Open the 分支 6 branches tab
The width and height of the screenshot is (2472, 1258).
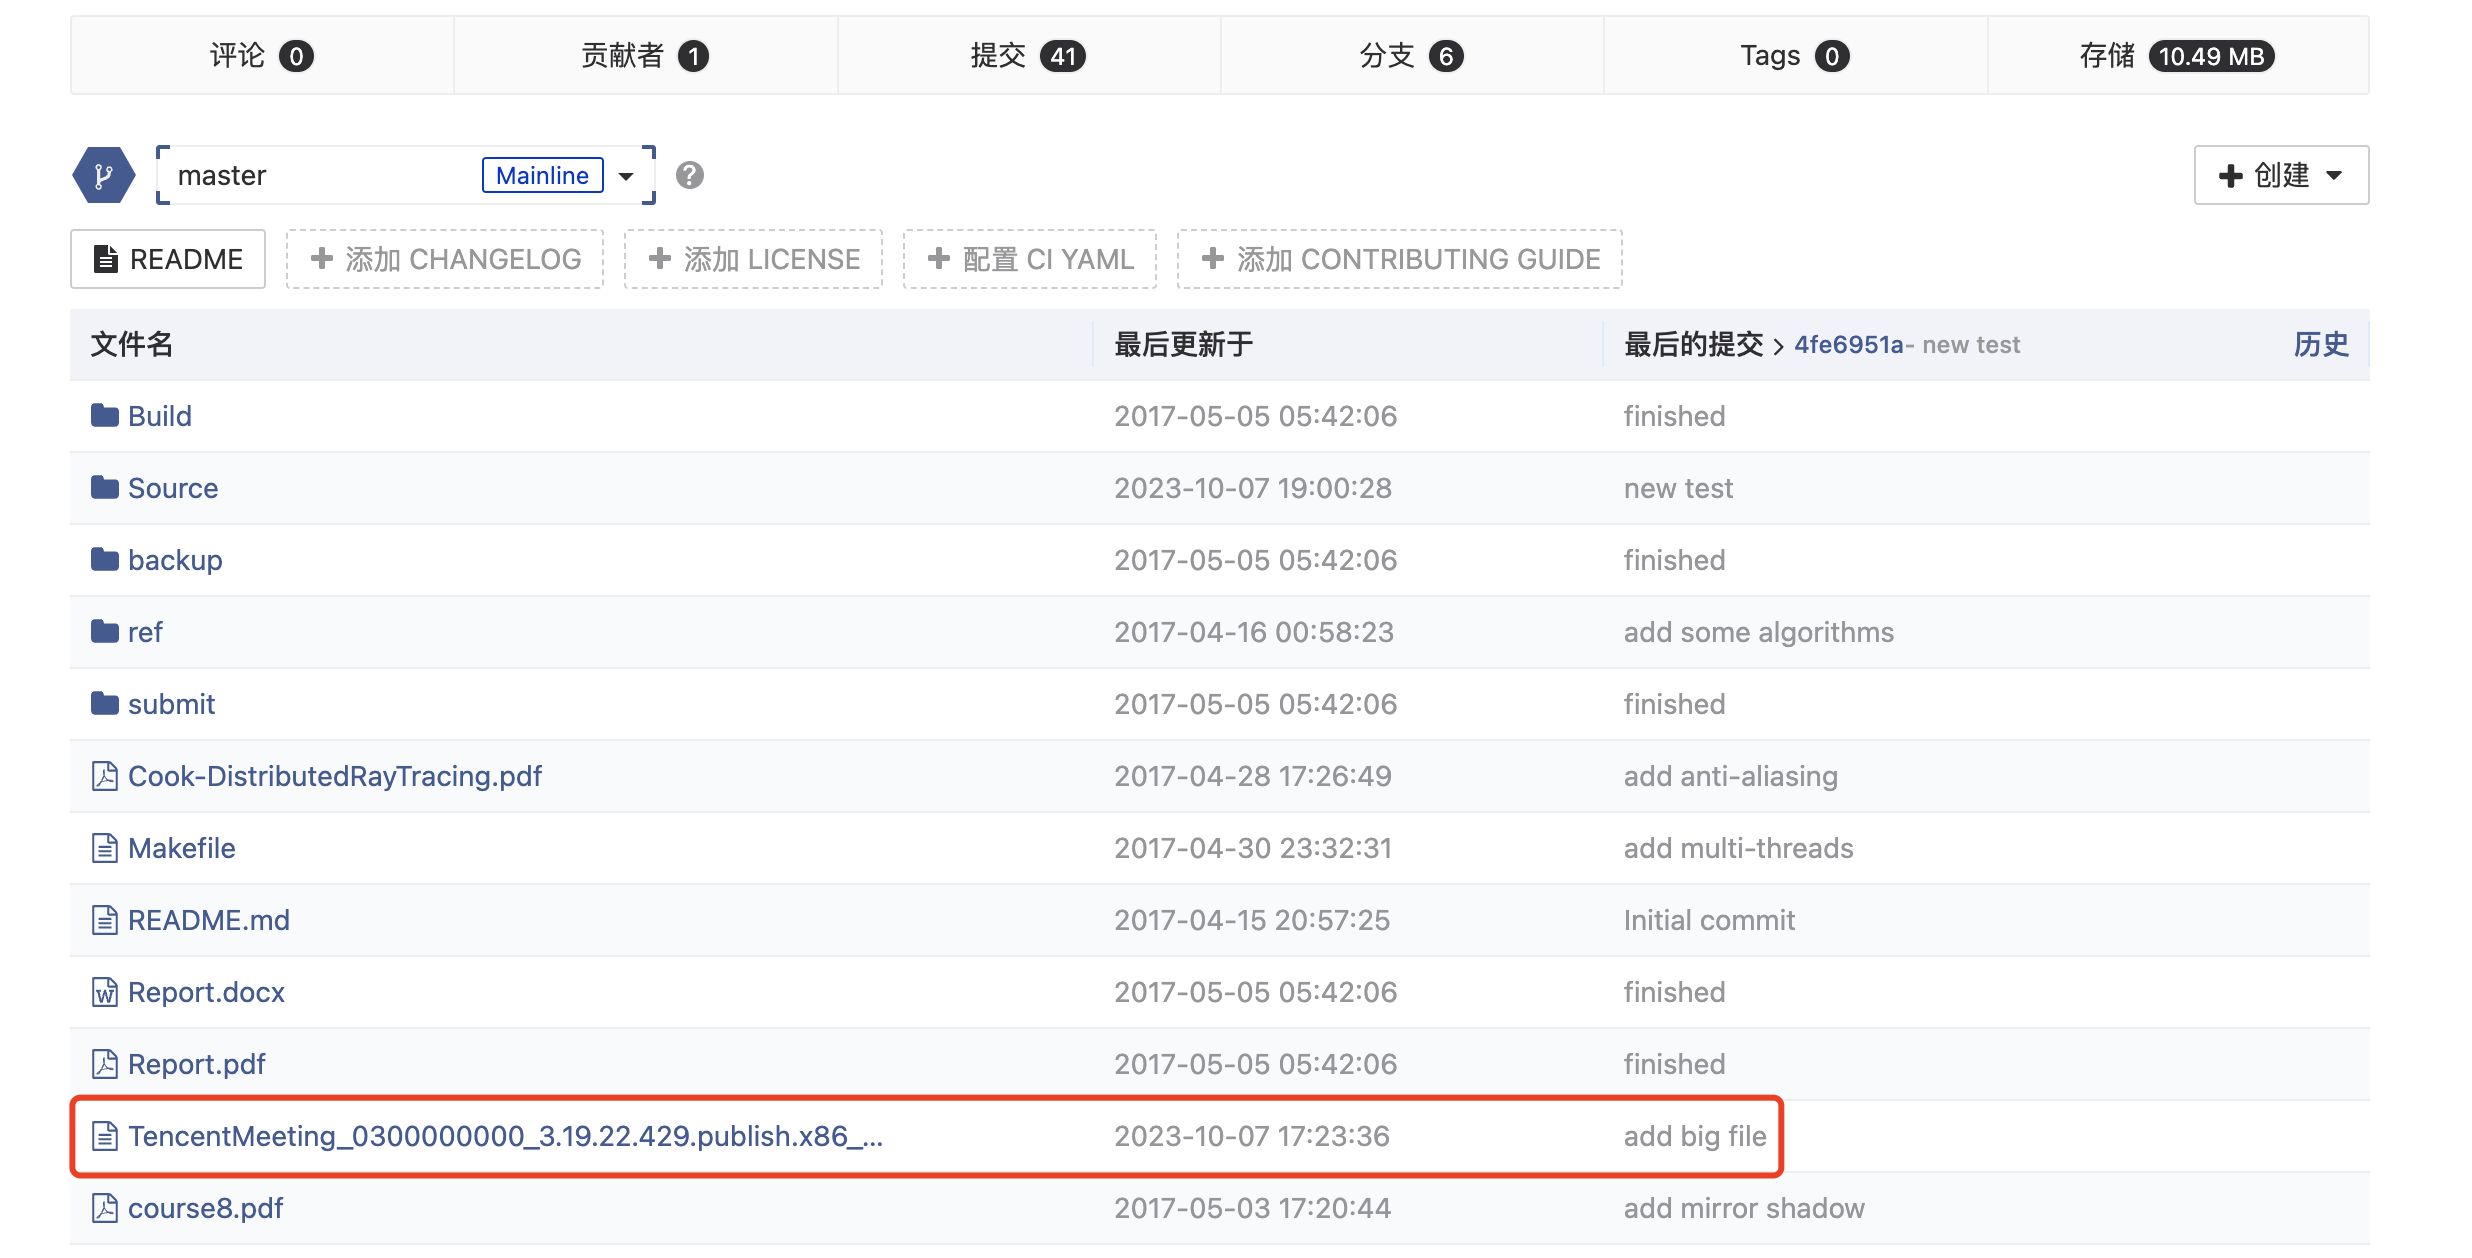tap(1411, 56)
